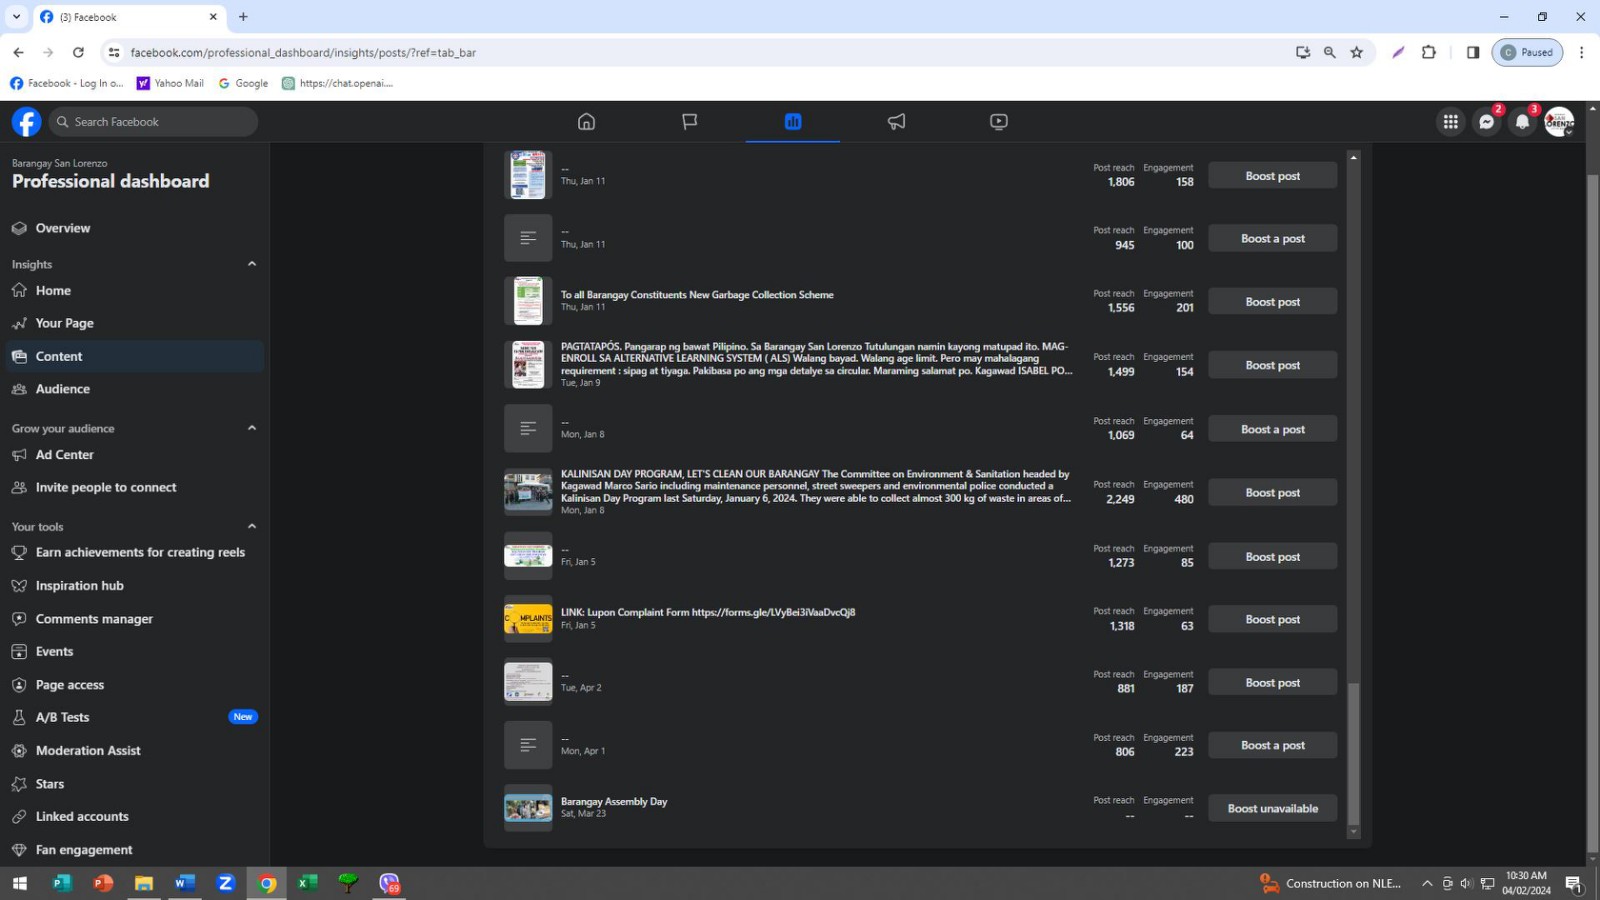Open Viber from the taskbar
1600x900 pixels.
pyautogui.click(x=389, y=883)
